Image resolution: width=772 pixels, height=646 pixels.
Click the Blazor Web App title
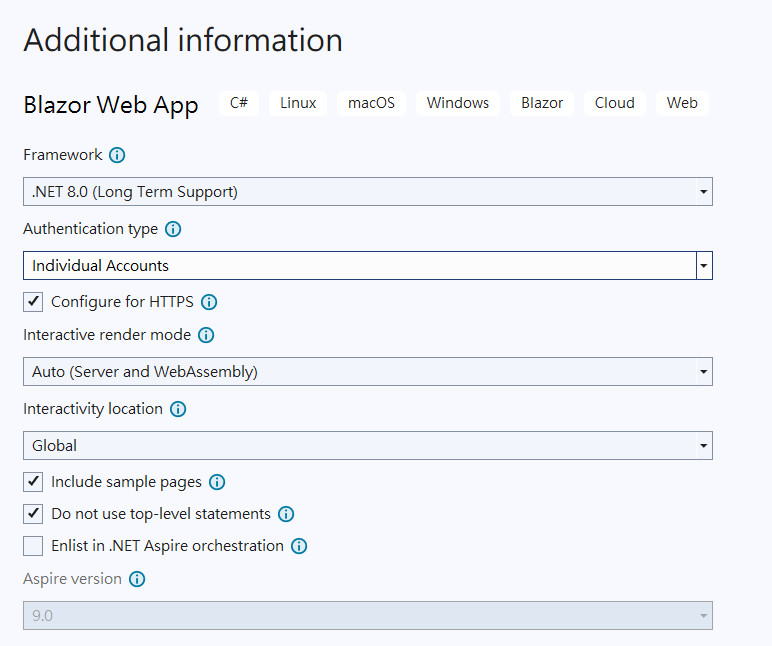coord(111,105)
